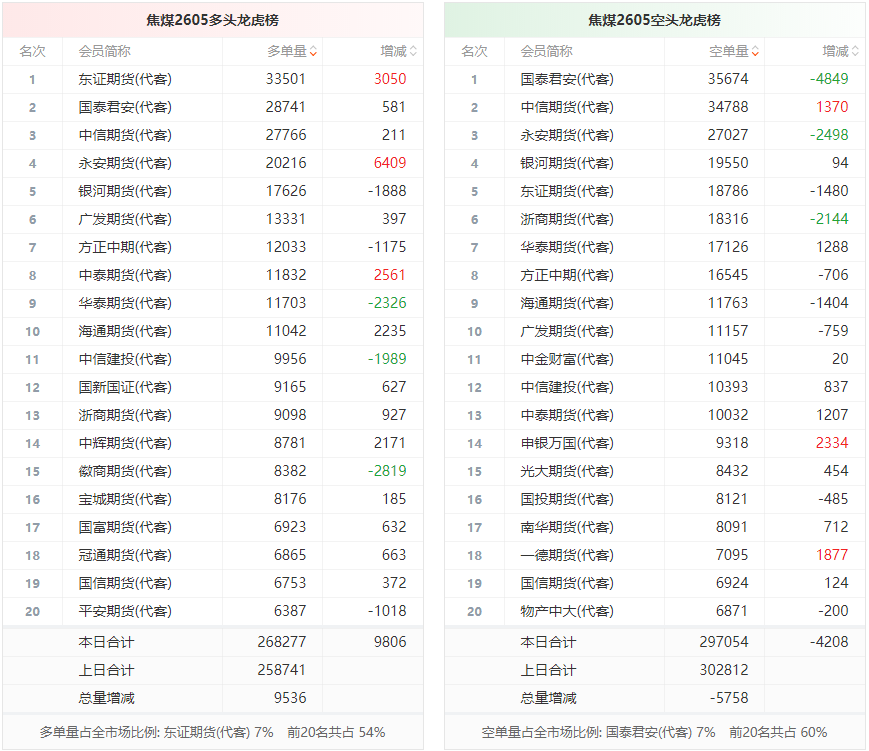Click 本日合计 label in long table
The height and width of the screenshot is (751, 869).
pos(106,642)
